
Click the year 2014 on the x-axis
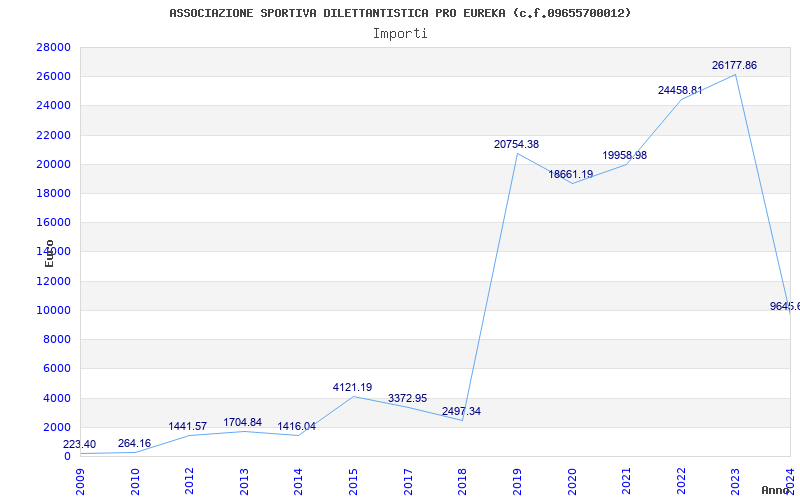298,481
